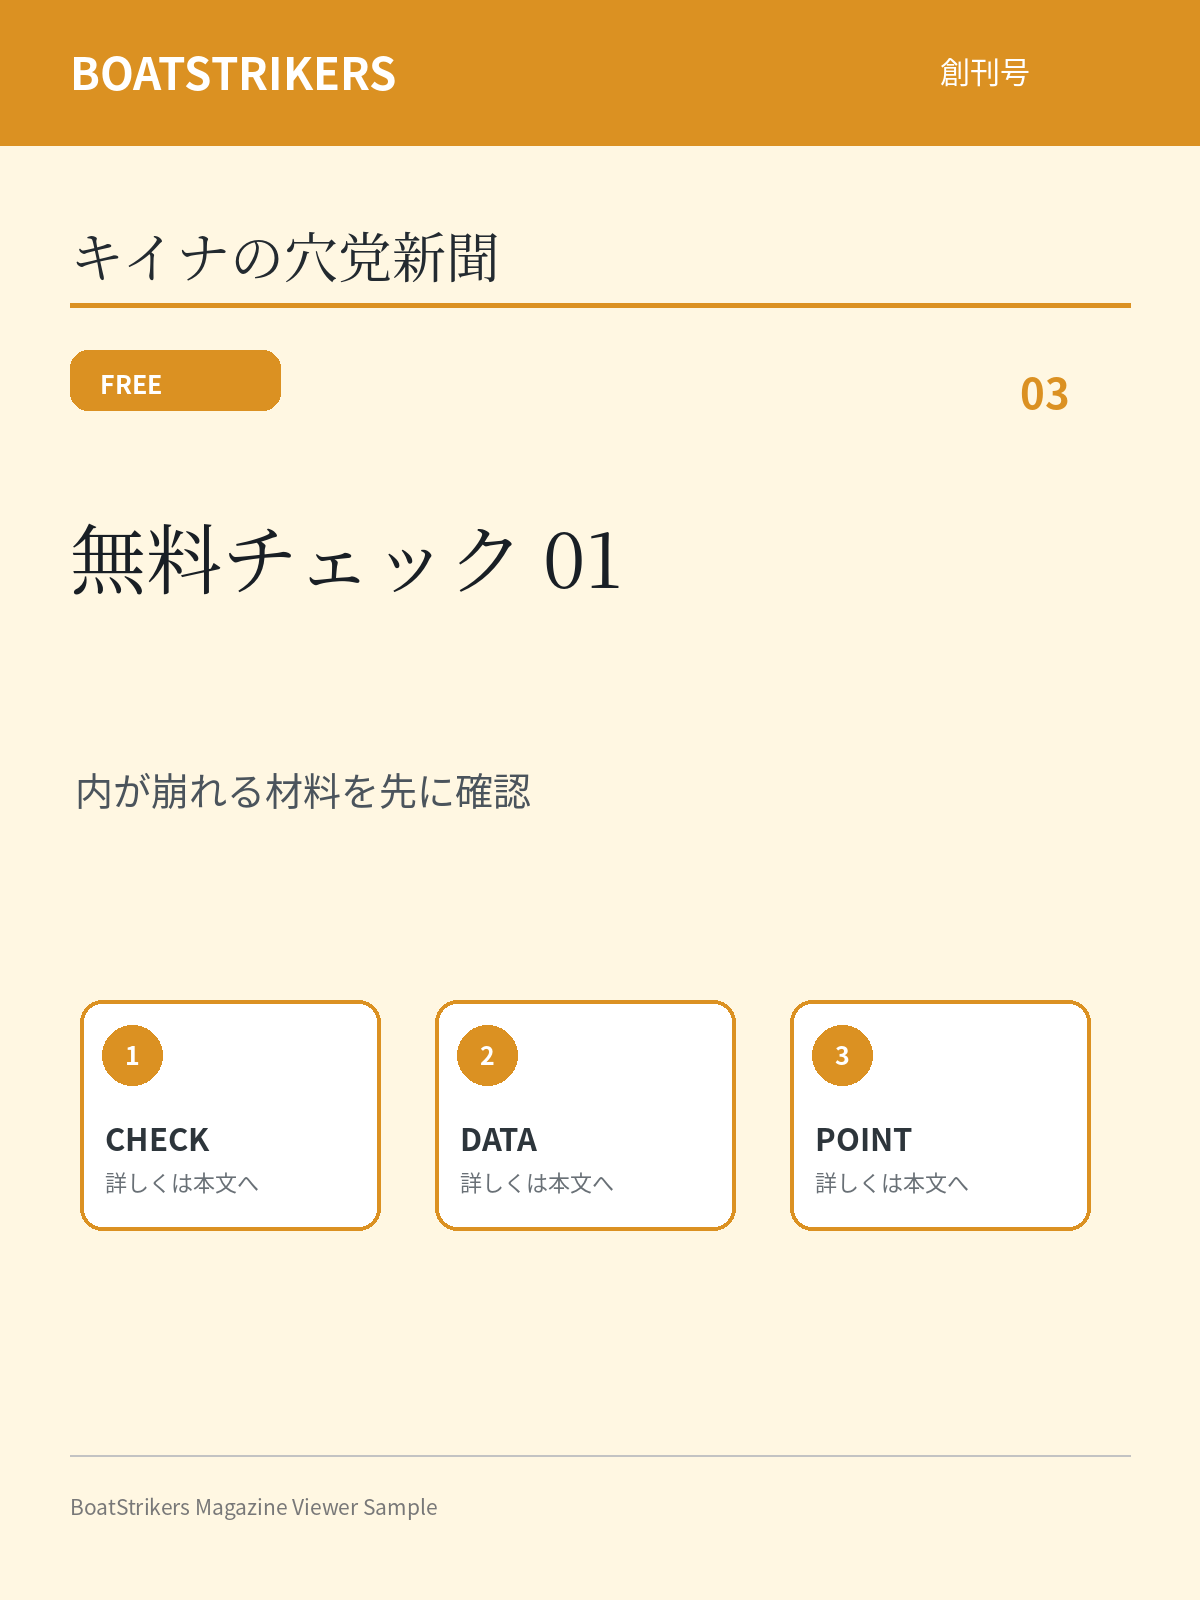Image resolution: width=1200 pixels, height=1600 pixels.
Task: Open the CHECK card
Action: tap(230, 1115)
